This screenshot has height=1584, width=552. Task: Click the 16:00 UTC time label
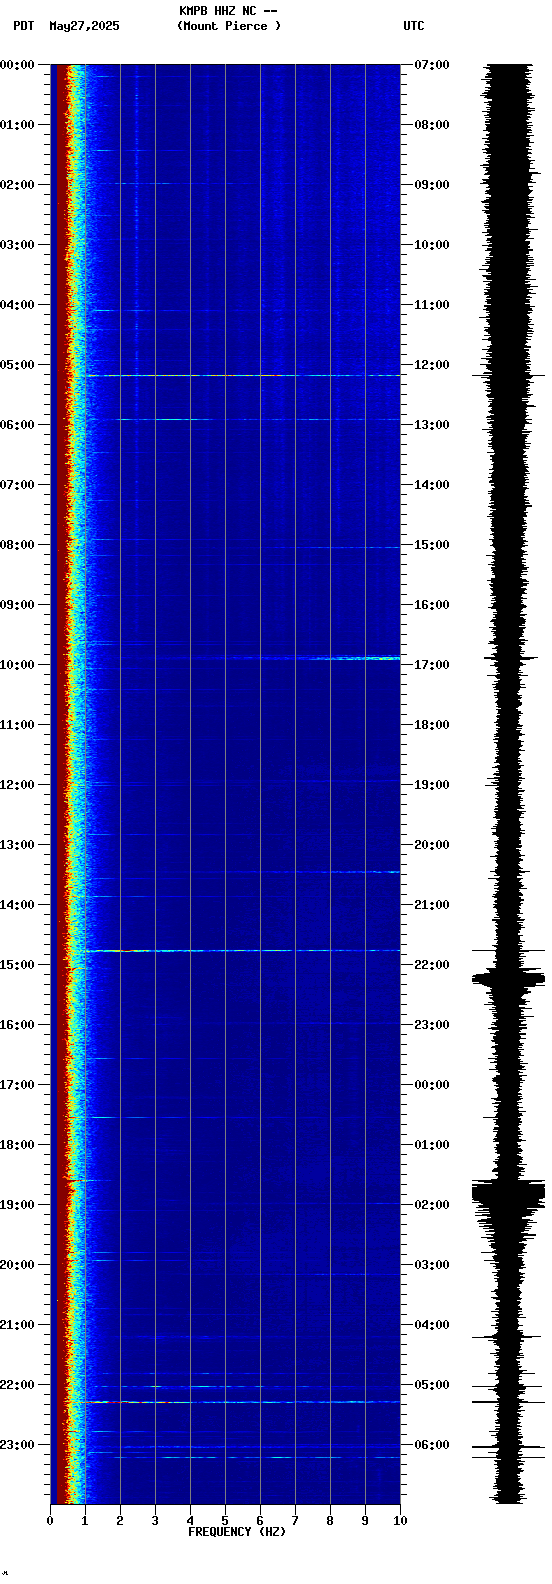click(431, 605)
